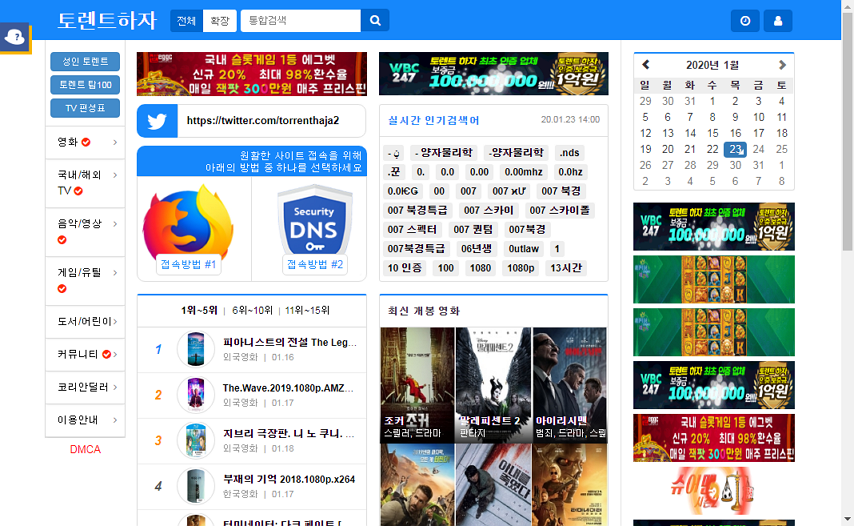Open the 조커 movie poster

(x=417, y=384)
